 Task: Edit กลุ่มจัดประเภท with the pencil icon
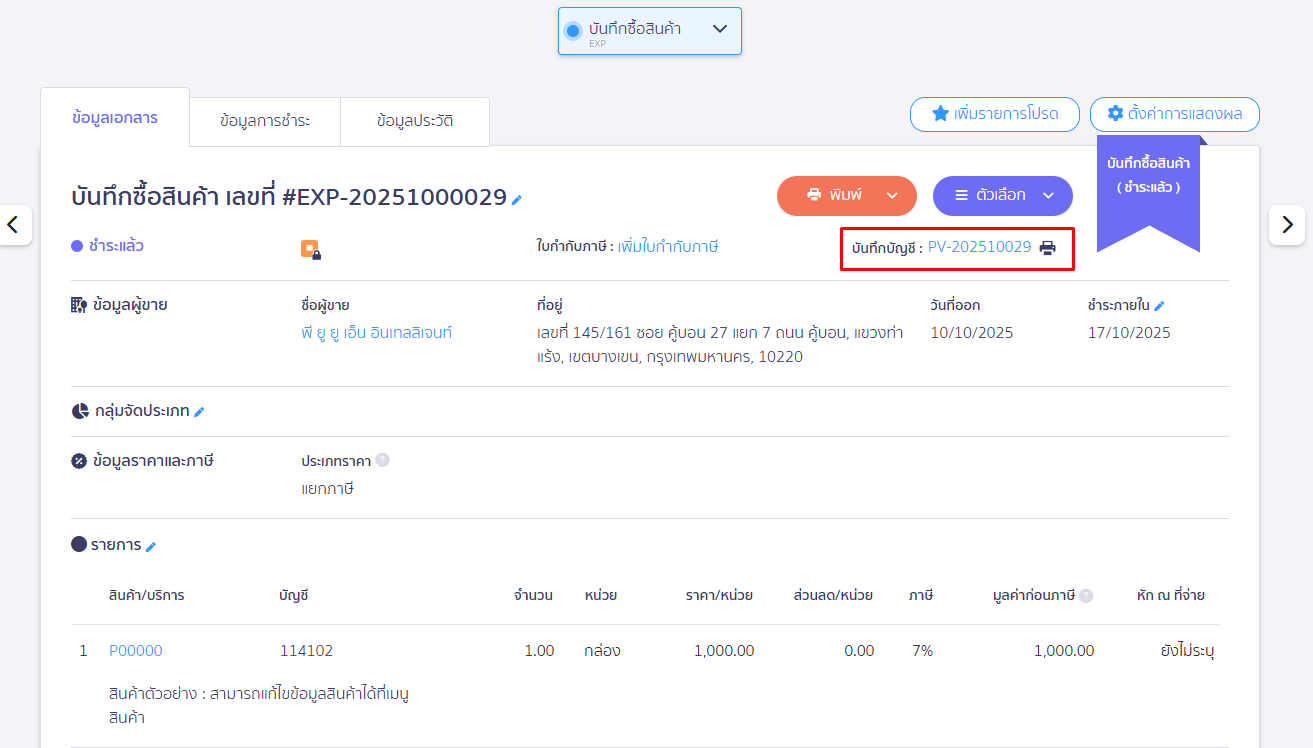point(199,412)
